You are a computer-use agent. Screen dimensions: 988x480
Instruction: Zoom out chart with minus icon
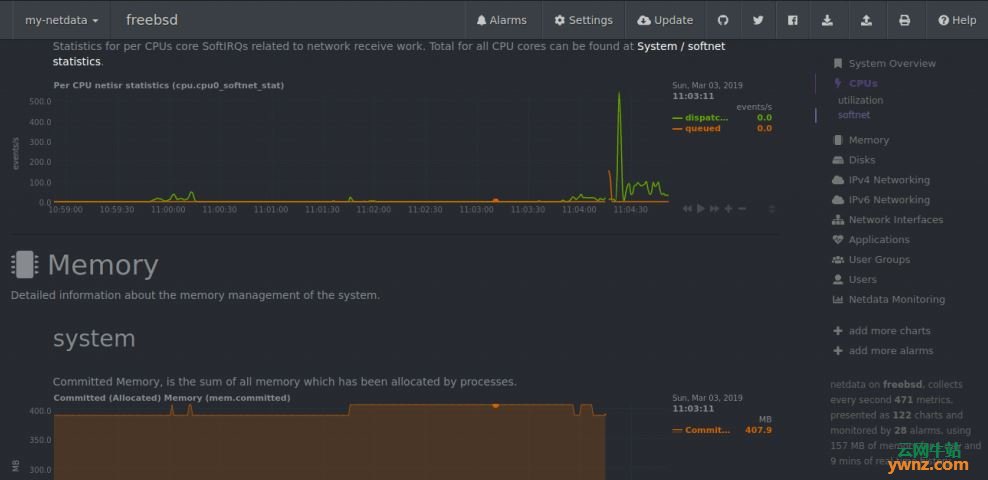pyautogui.click(x=742, y=209)
